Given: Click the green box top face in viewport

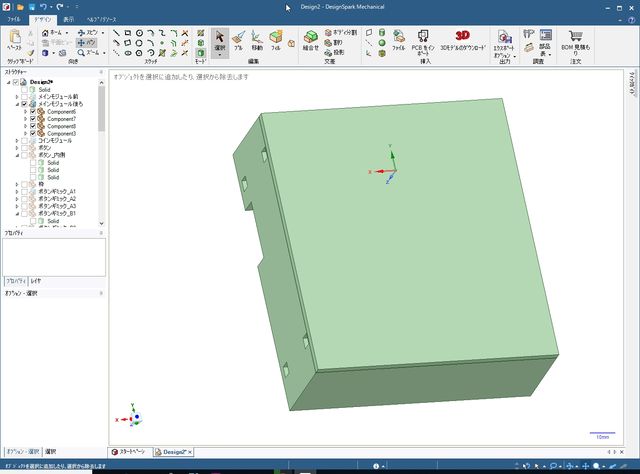Looking at the screenshot, I should pos(408,233).
